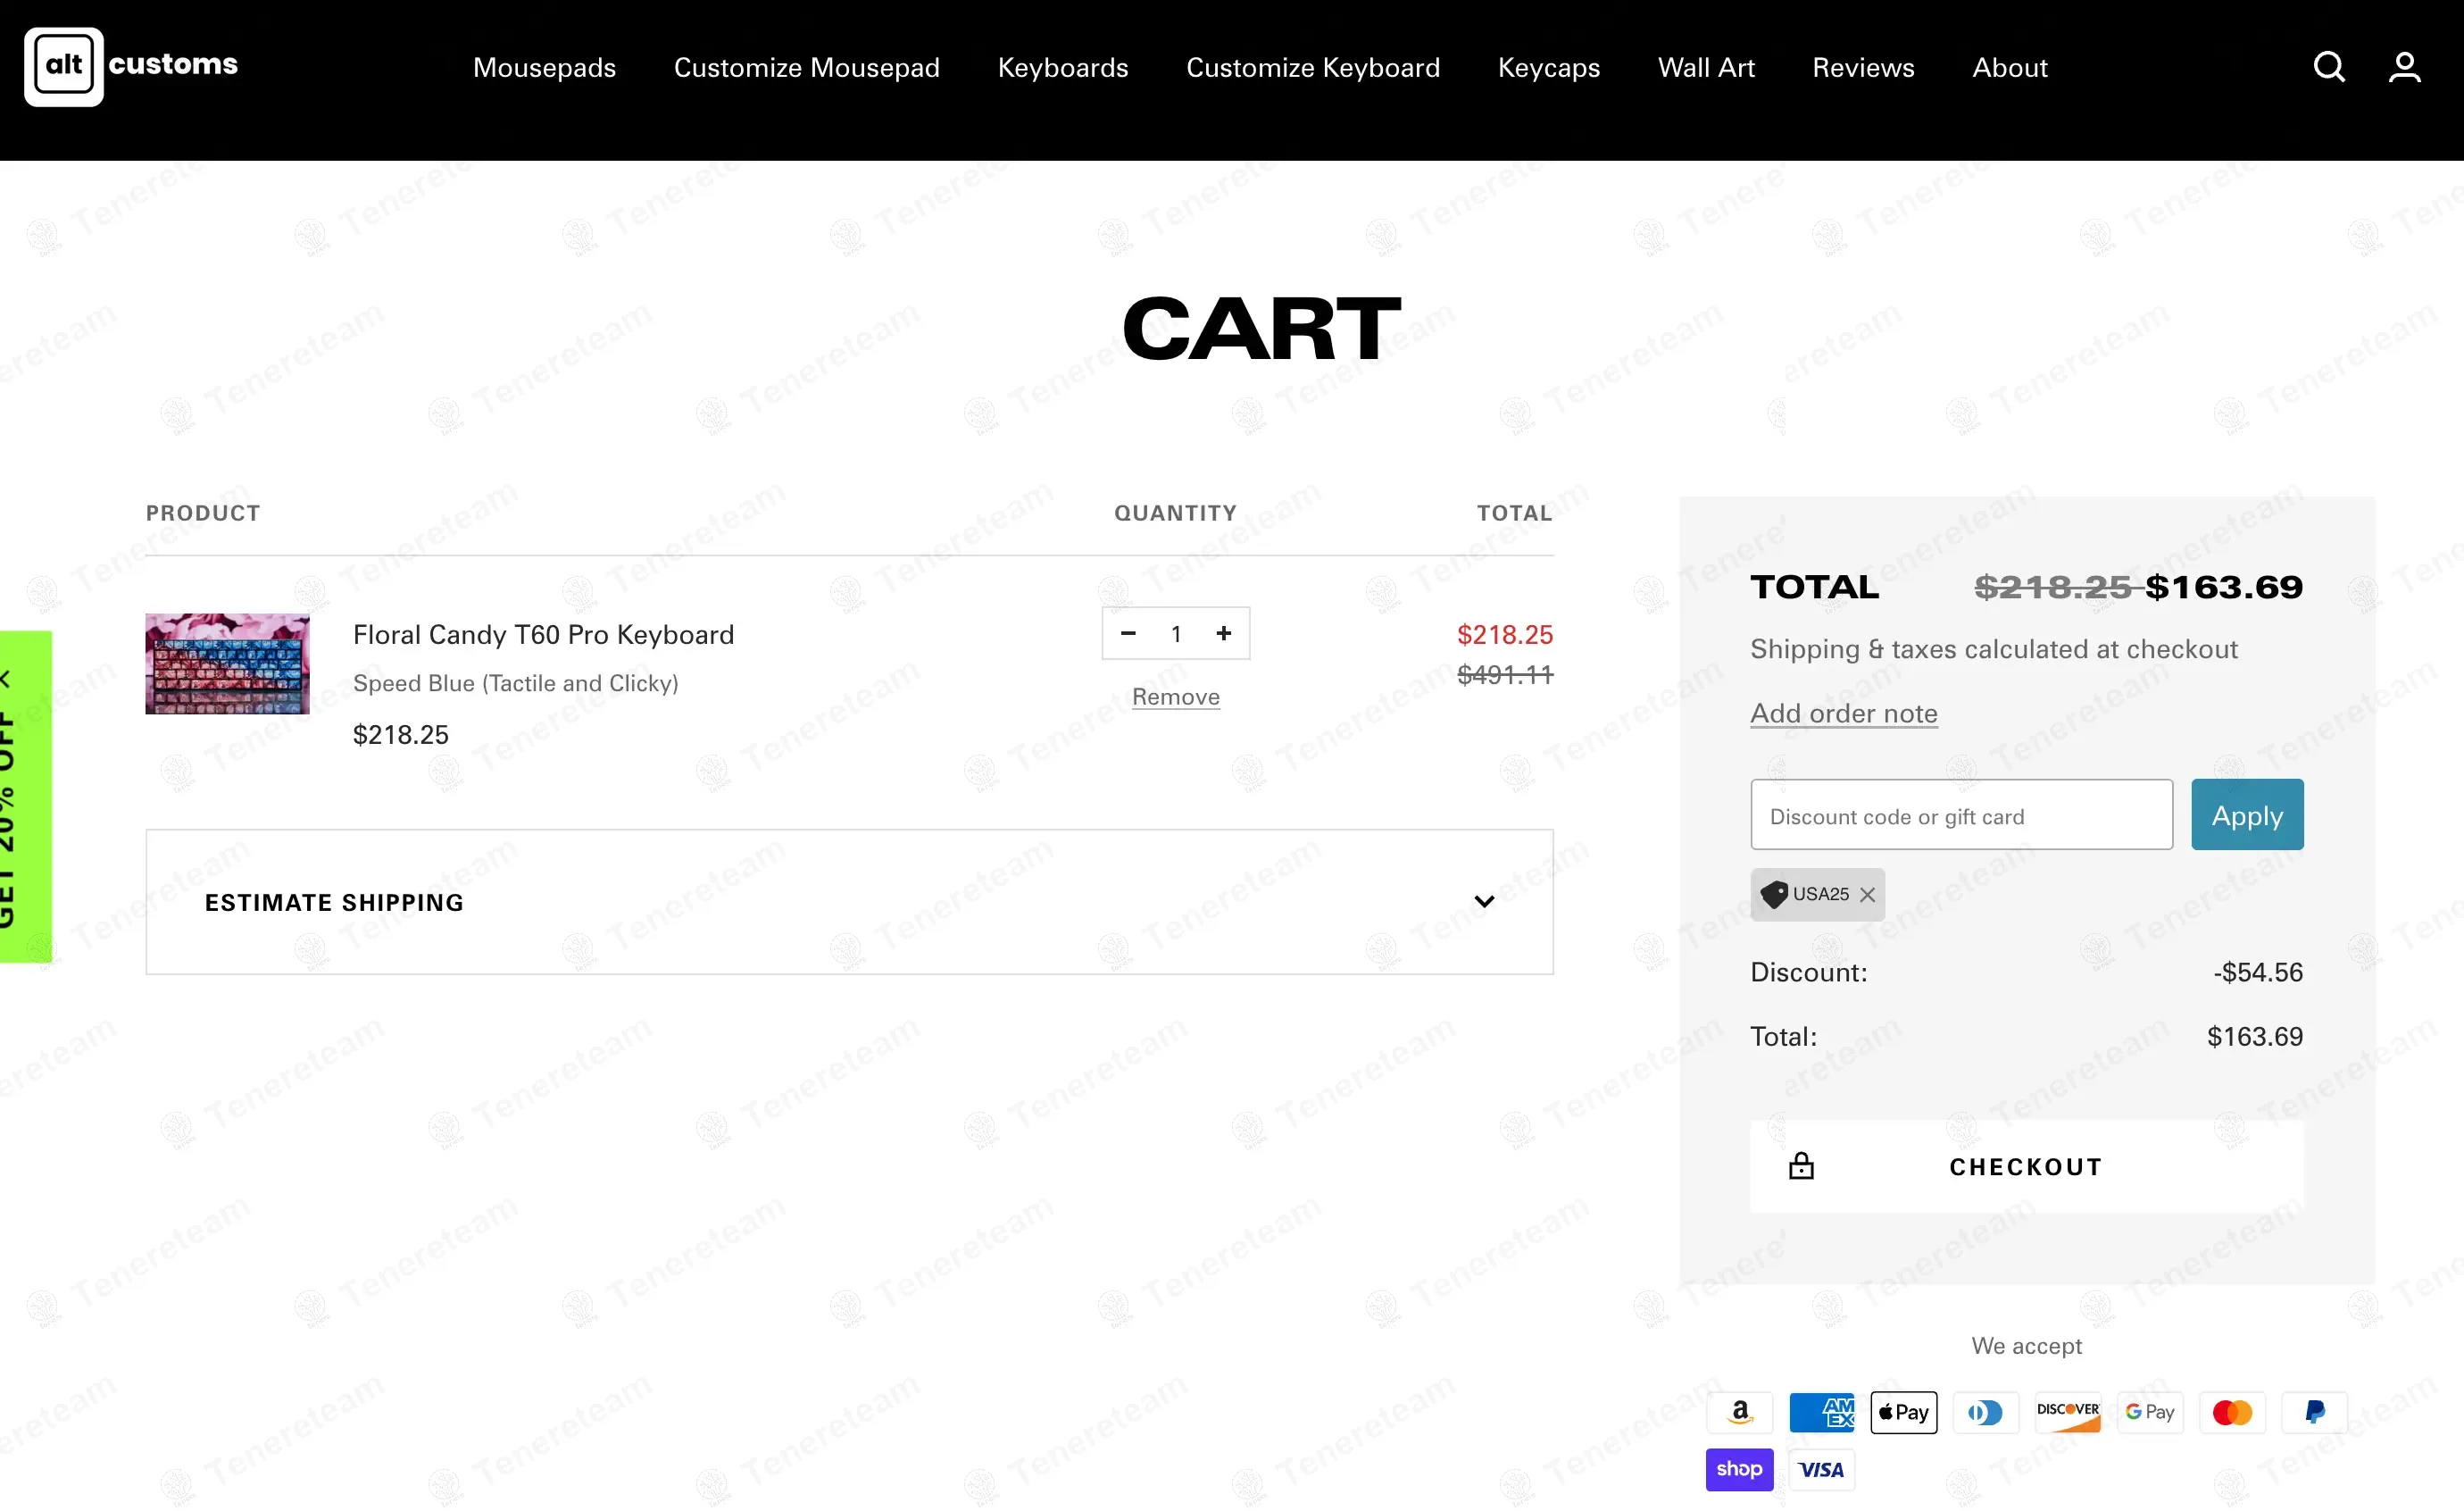Open the Keycaps menu item
Image resolution: width=2464 pixels, height=1511 pixels.
point(1548,67)
